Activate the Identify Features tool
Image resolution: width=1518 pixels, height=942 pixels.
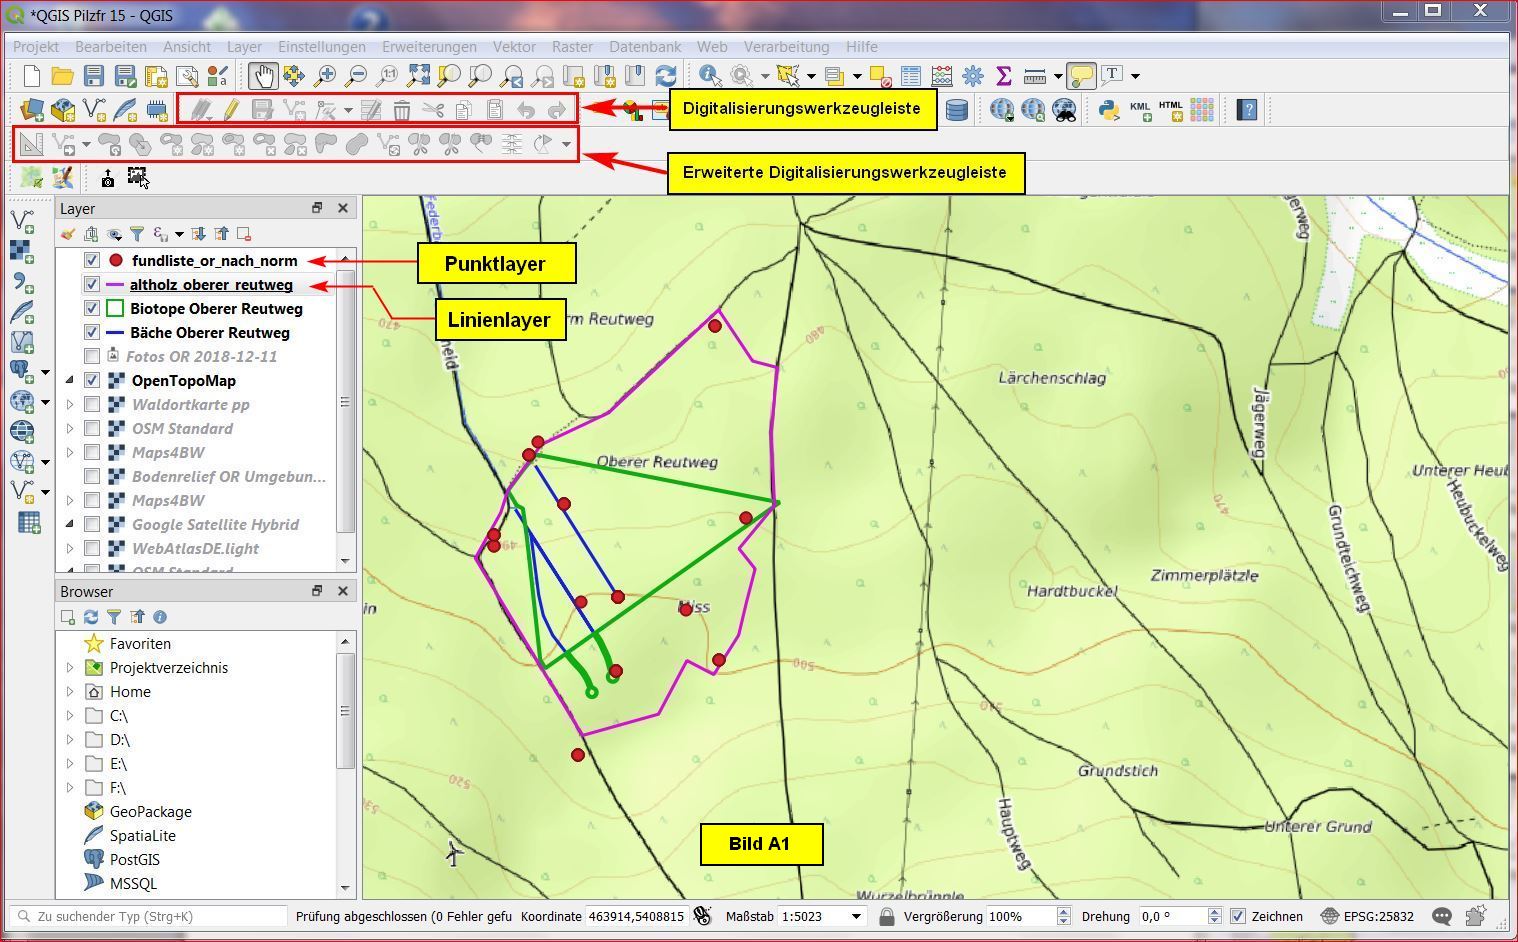pos(710,76)
